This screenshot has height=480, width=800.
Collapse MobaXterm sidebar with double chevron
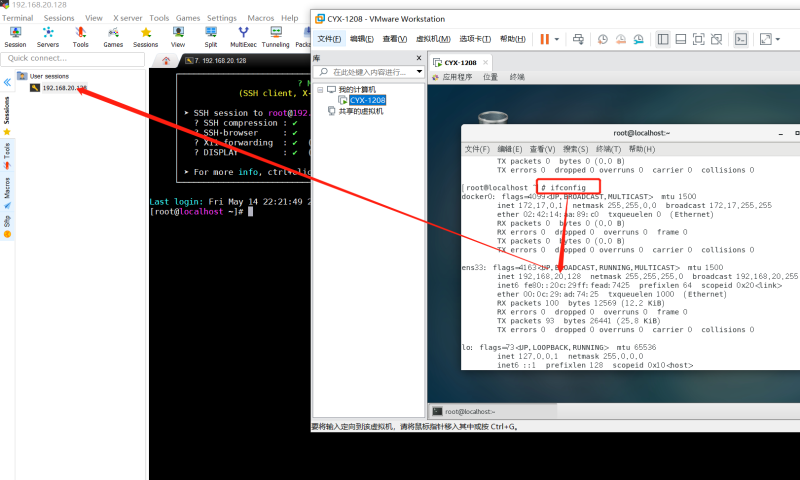click(x=7, y=80)
